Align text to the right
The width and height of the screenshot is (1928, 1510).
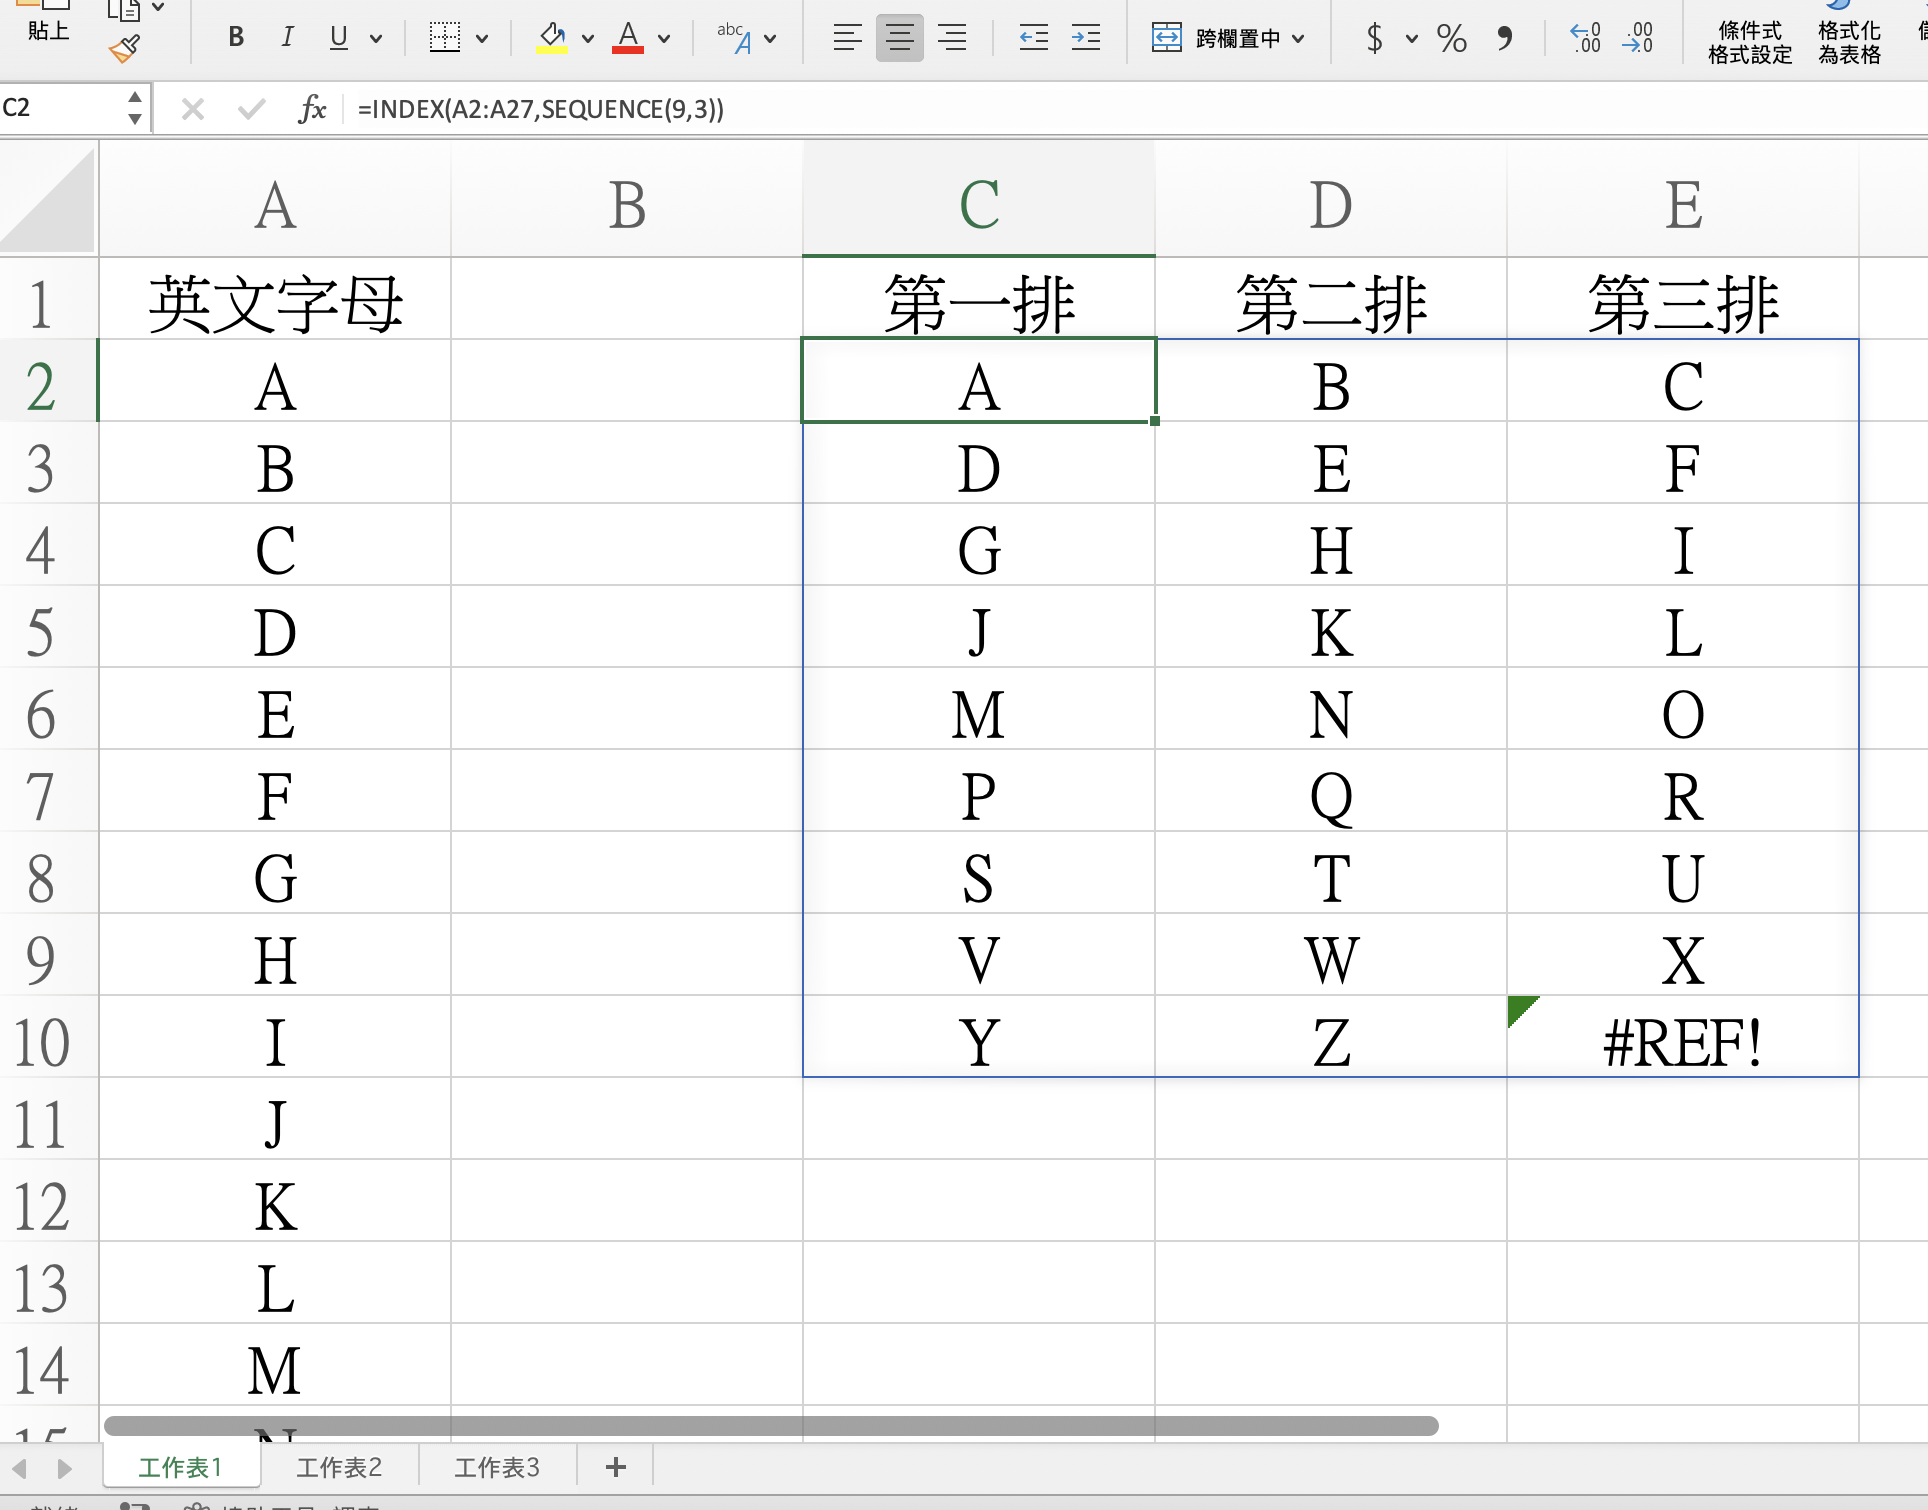[x=952, y=38]
